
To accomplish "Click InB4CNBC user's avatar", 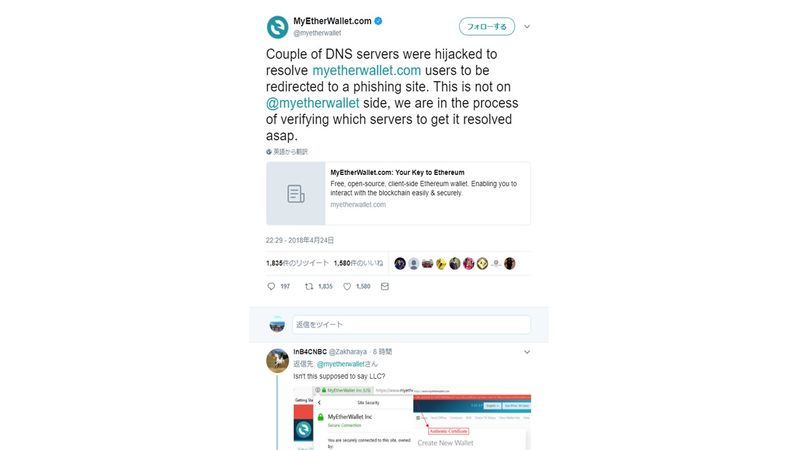I will [x=278, y=360].
